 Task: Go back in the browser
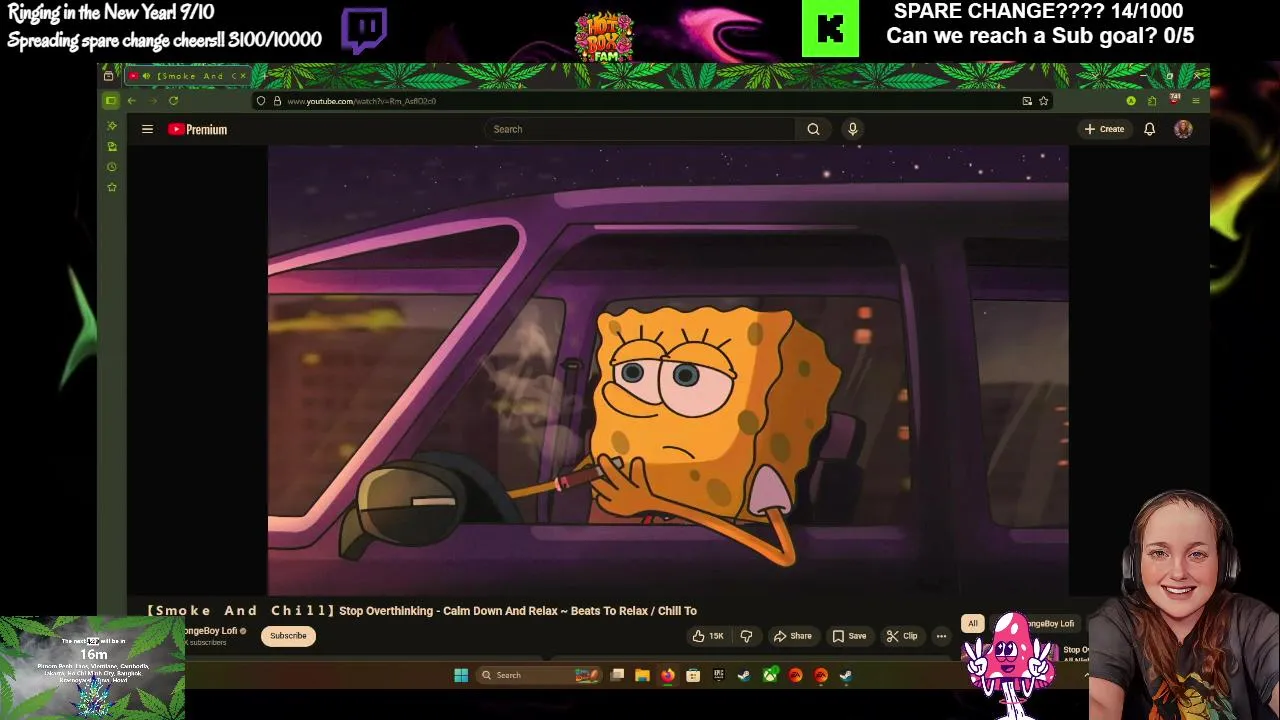pyautogui.click(x=131, y=101)
